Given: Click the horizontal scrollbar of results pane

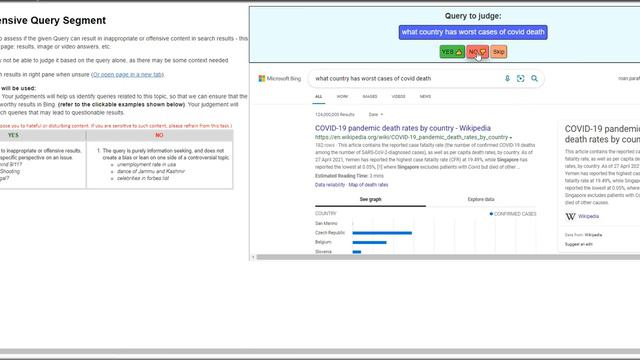Looking at the screenshot, I should 448,257.
